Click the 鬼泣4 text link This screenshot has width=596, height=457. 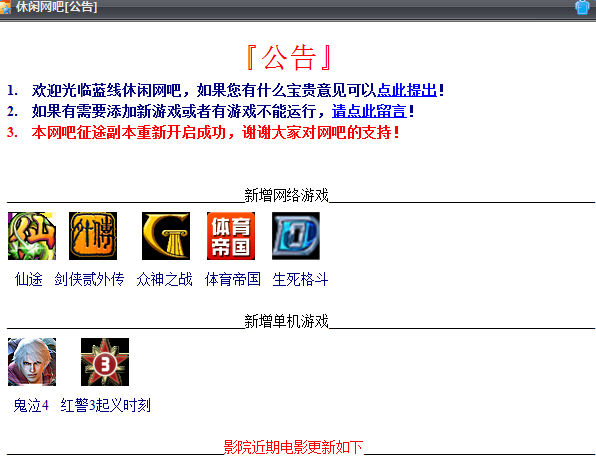tap(31, 405)
